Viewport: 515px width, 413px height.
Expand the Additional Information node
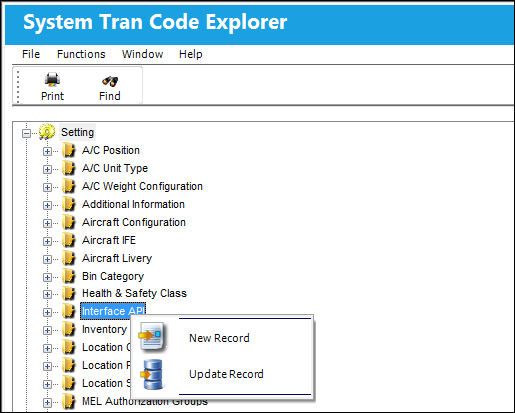(x=47, y=205)
